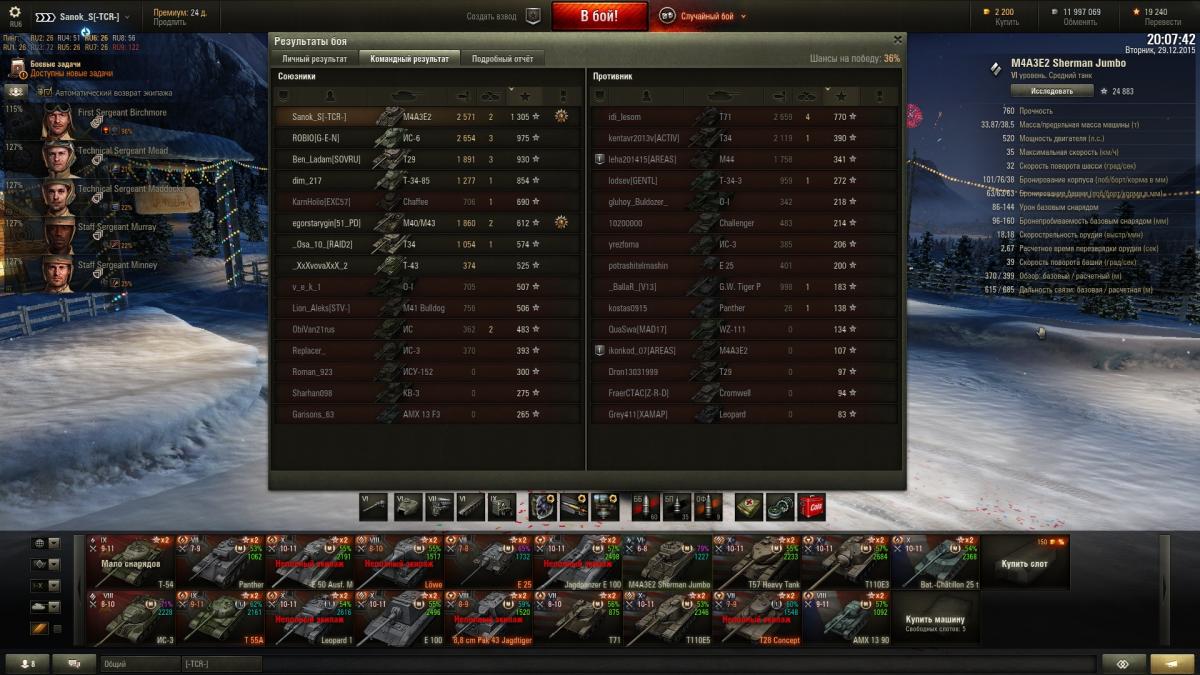Open the Общий chat tab
Screen dimensions: 1200x675
[138, 664]
